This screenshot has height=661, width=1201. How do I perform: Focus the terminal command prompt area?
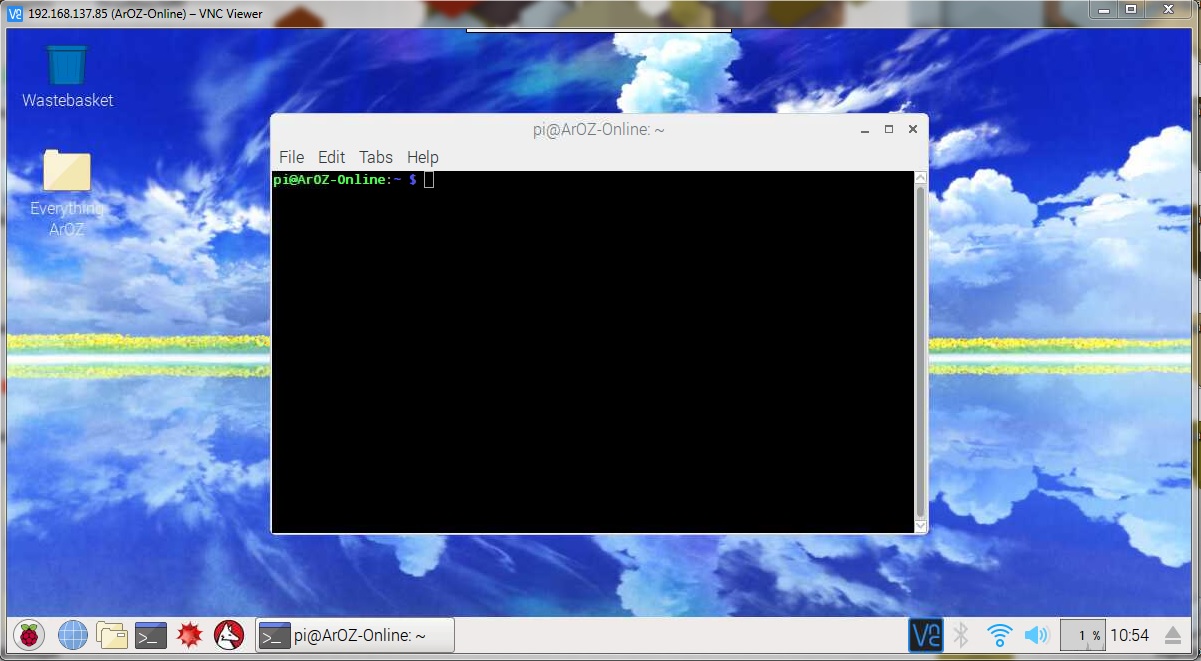pos(593,352)
